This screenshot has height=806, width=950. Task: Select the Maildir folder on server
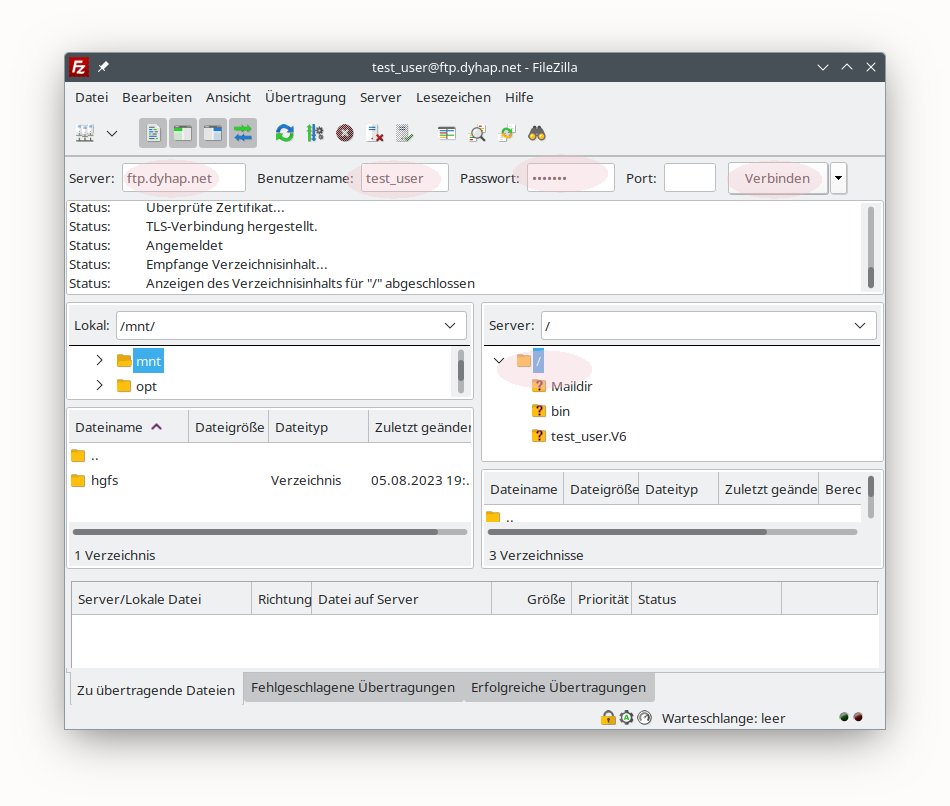(571, 386)
